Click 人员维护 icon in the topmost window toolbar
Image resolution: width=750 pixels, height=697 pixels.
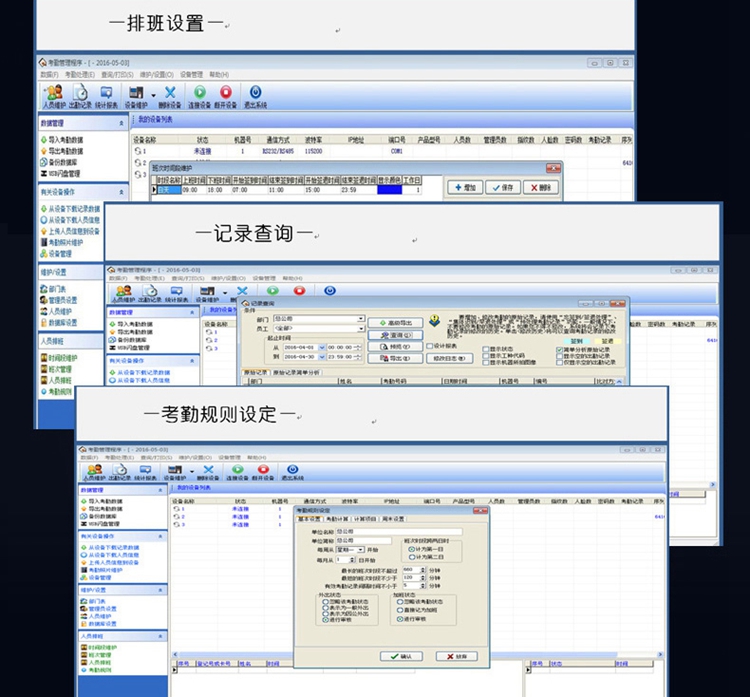click(52, 95)
